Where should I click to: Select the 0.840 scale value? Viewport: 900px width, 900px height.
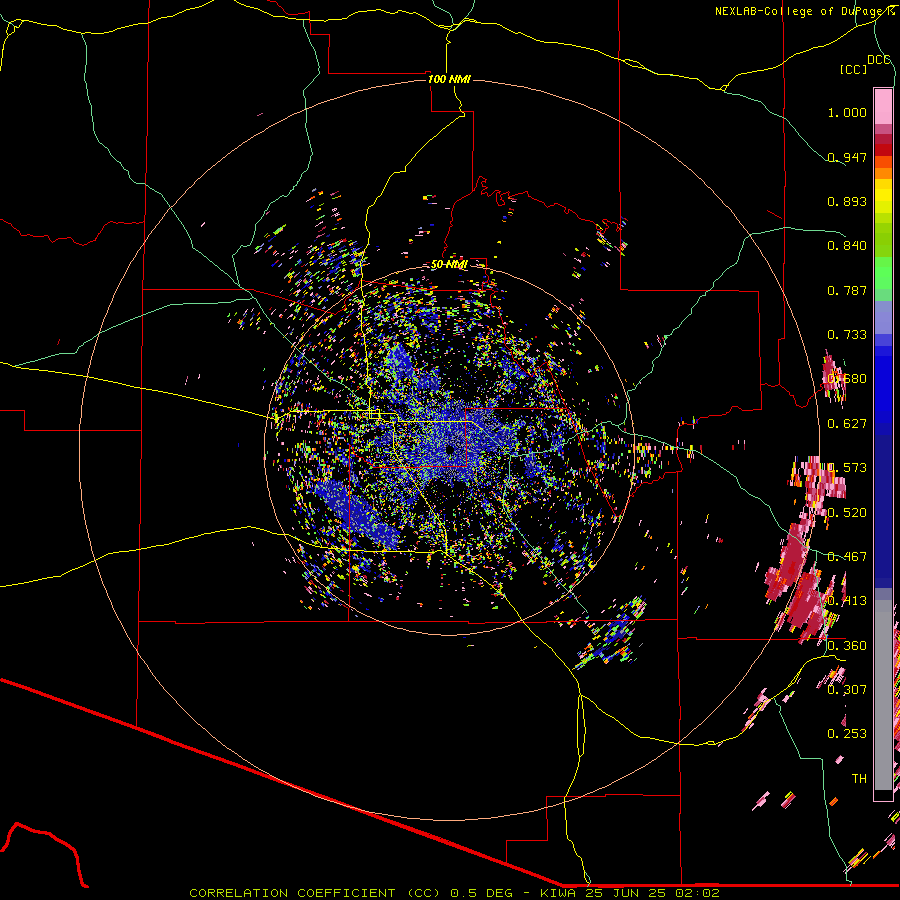847,246
